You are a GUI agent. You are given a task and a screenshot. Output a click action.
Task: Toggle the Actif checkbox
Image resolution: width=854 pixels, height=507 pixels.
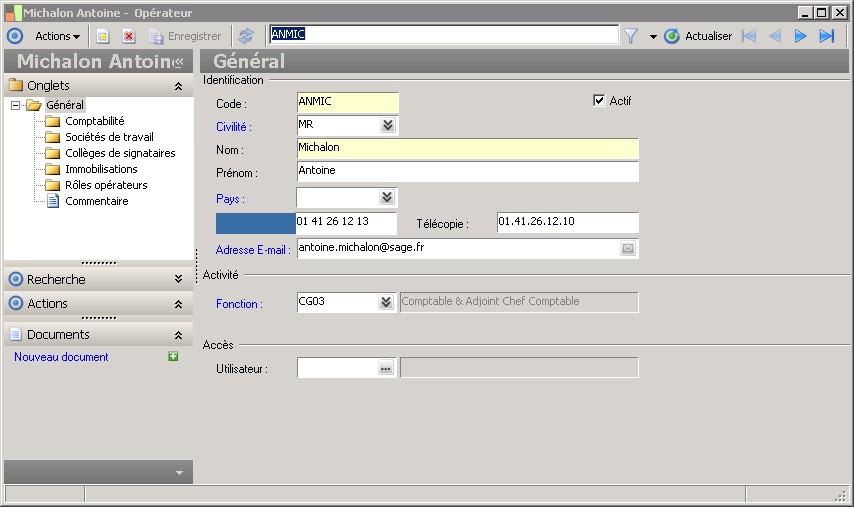[x=599, y=100]
